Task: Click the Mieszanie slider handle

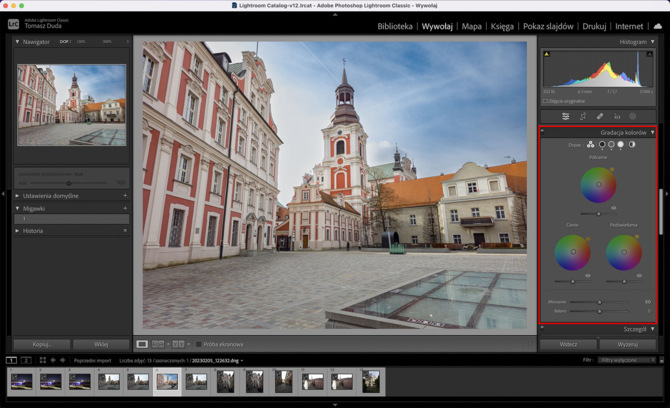Action: click(x=599, y=302)
